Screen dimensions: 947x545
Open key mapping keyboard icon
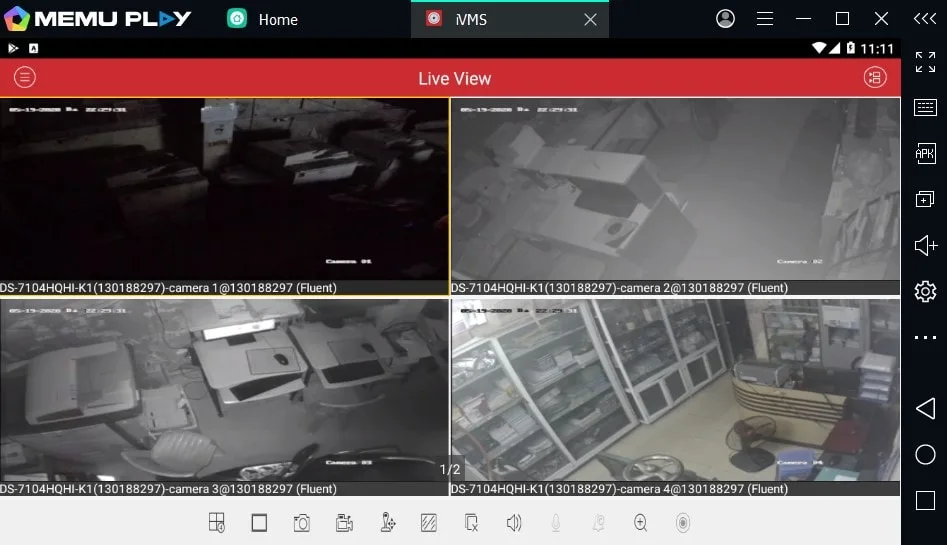[x=925, y=108]
